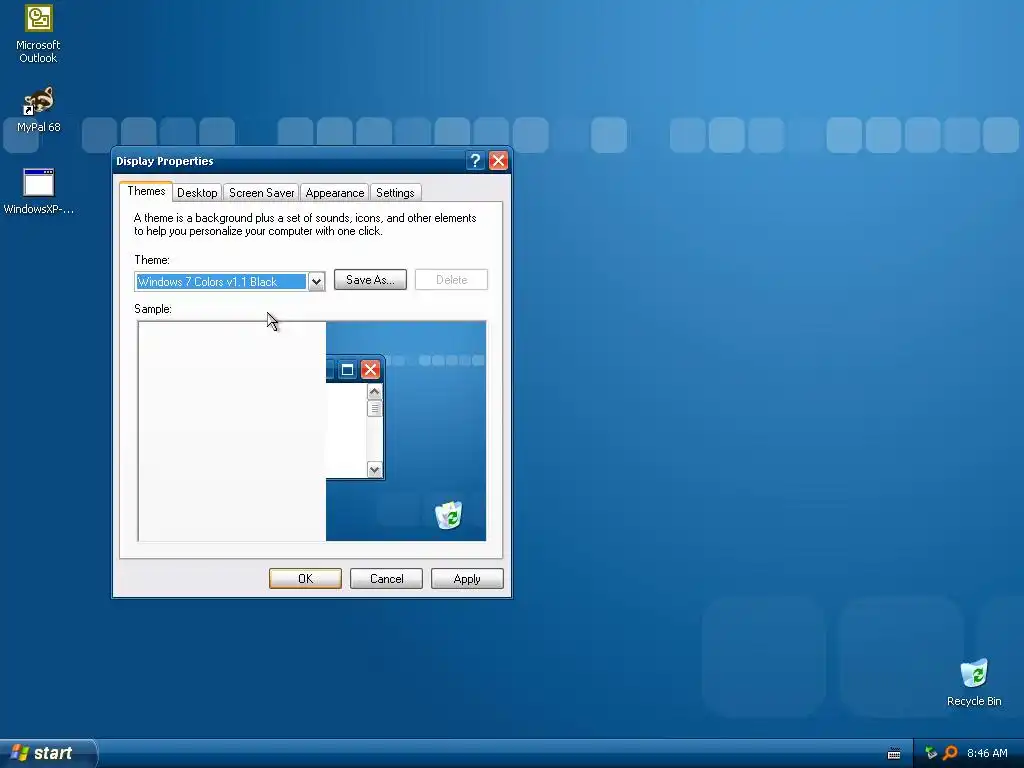Image resolution: width=1024 pixels, height=768 pixels.
Task: Click the help question mark in Display Properties
Action: click(x=475, y=161)
